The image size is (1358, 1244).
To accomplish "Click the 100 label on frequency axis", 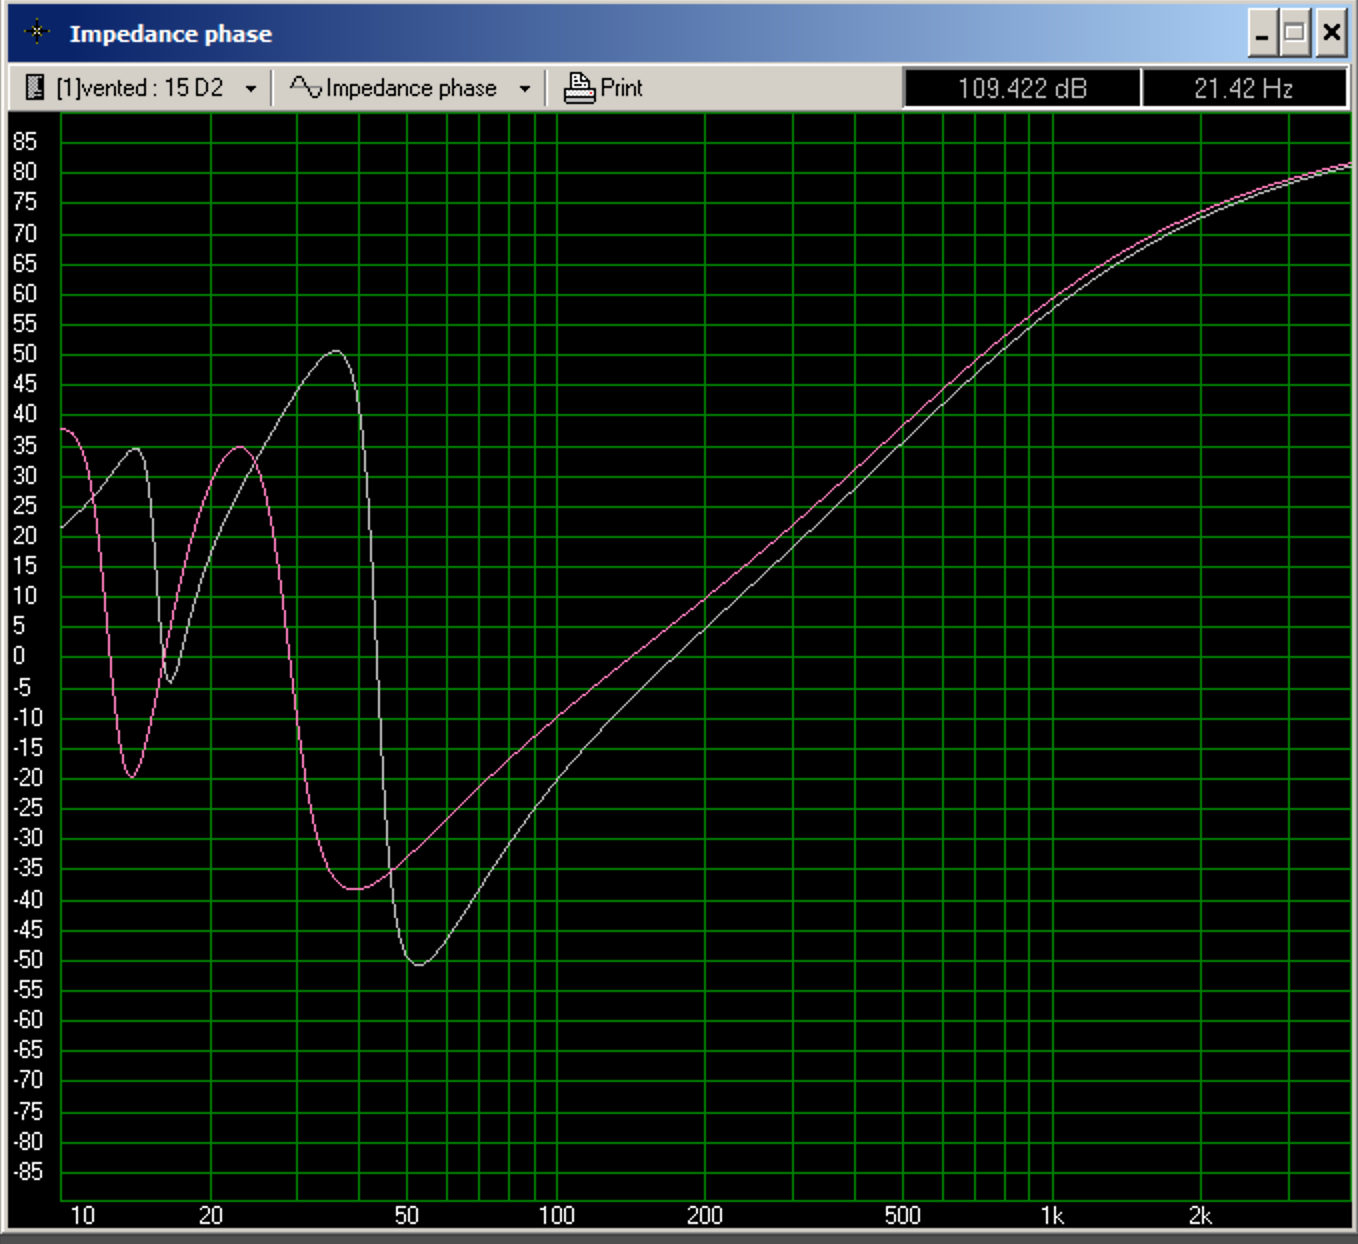I will pos(557,1216).
